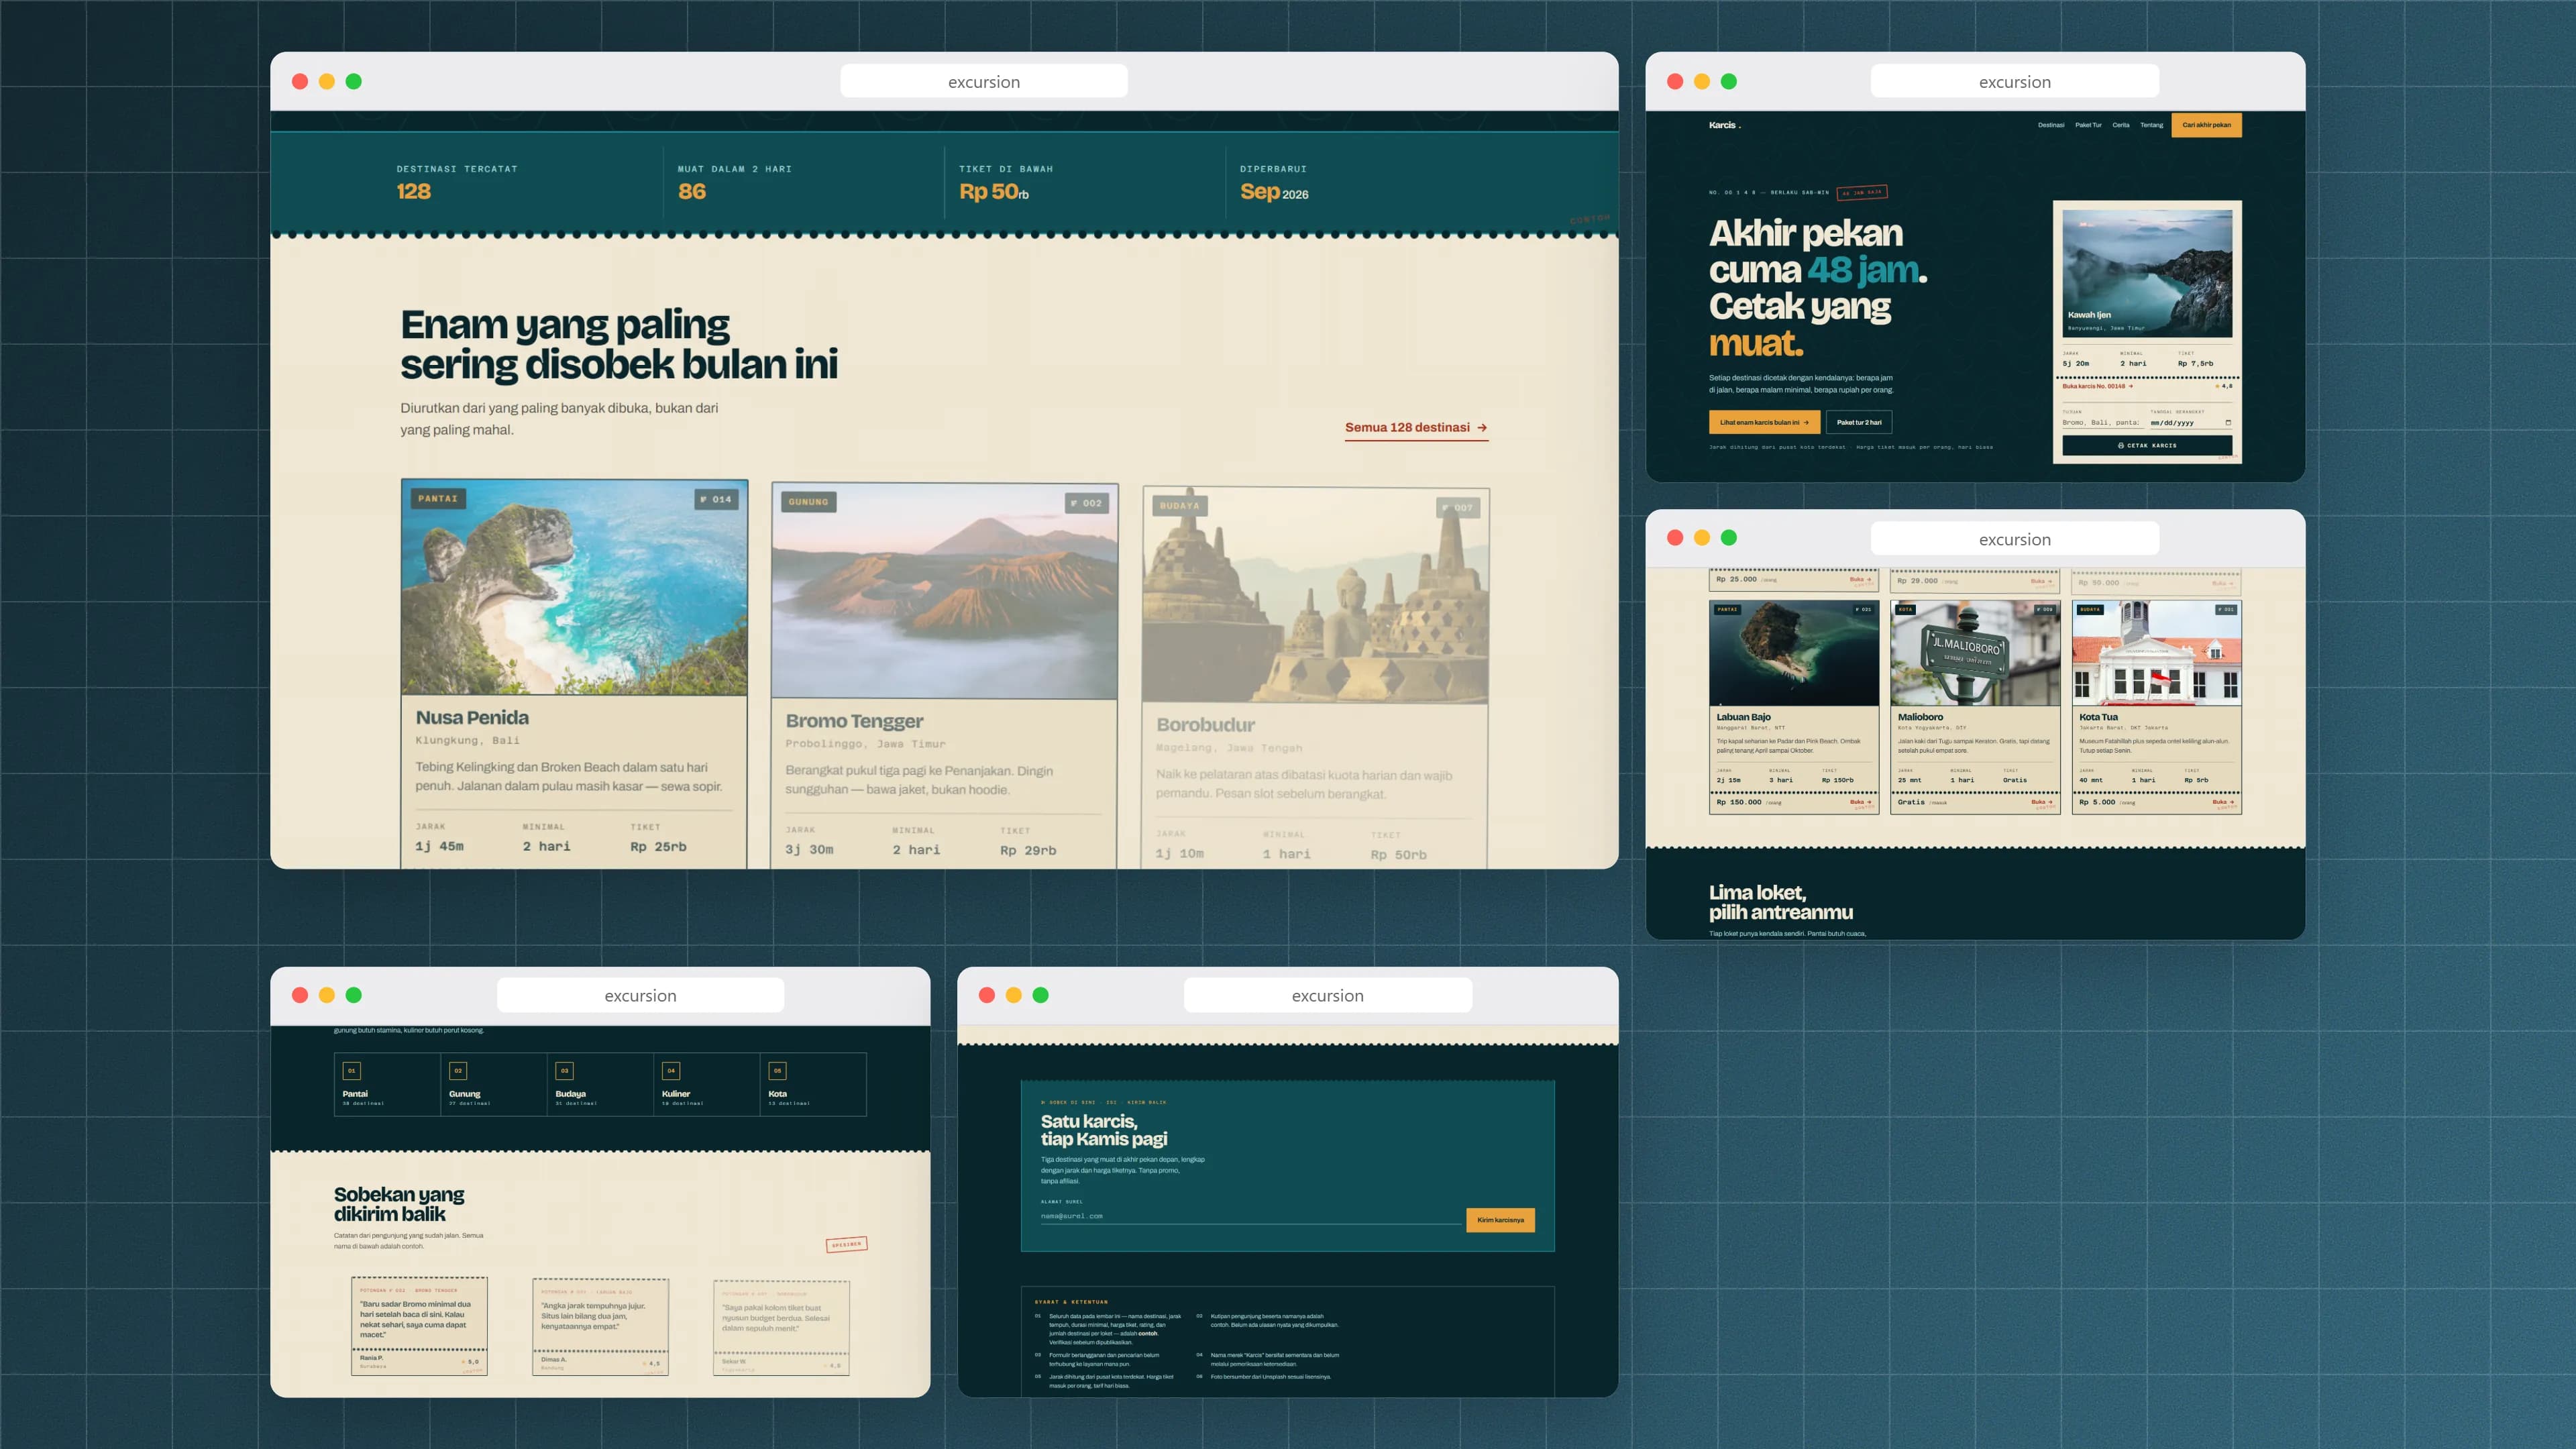This screenshot has width=2576, height=1449.
Task: Click the Cetak Karcis printer button
Action: tap(2147, 445)
